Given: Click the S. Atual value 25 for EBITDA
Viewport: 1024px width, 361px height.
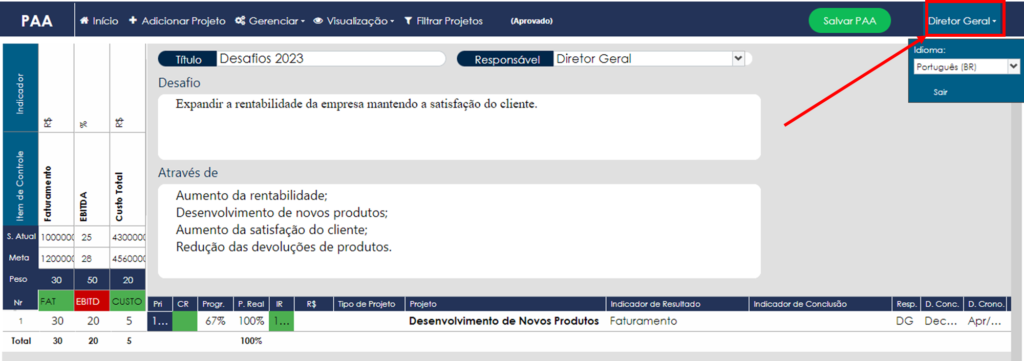Looking at the screenshot, I should [x=91, y=236].
